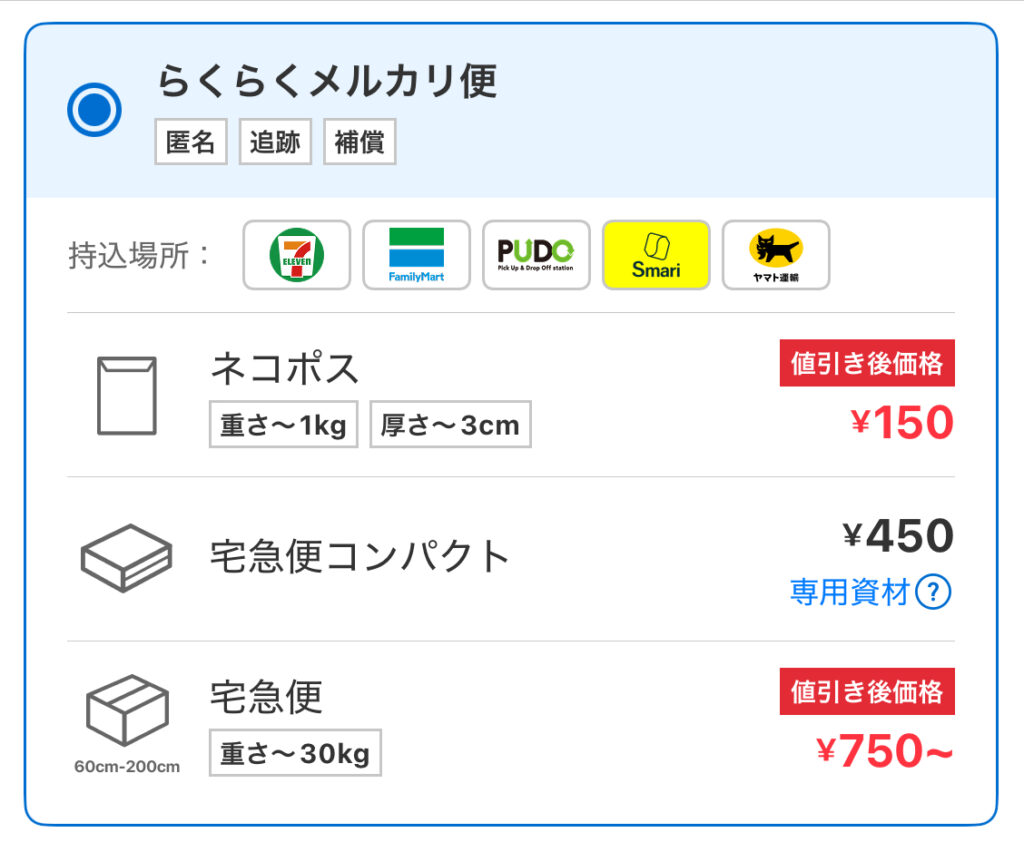Click the 値引き後価格 red price label
The image size is (1024, 842).
867,364
